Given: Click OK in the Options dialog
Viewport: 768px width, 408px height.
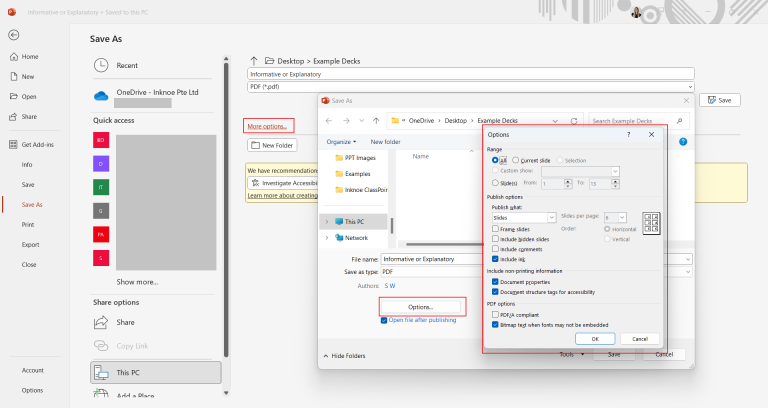Looking at the screenshot, I should tap(594, 339).
